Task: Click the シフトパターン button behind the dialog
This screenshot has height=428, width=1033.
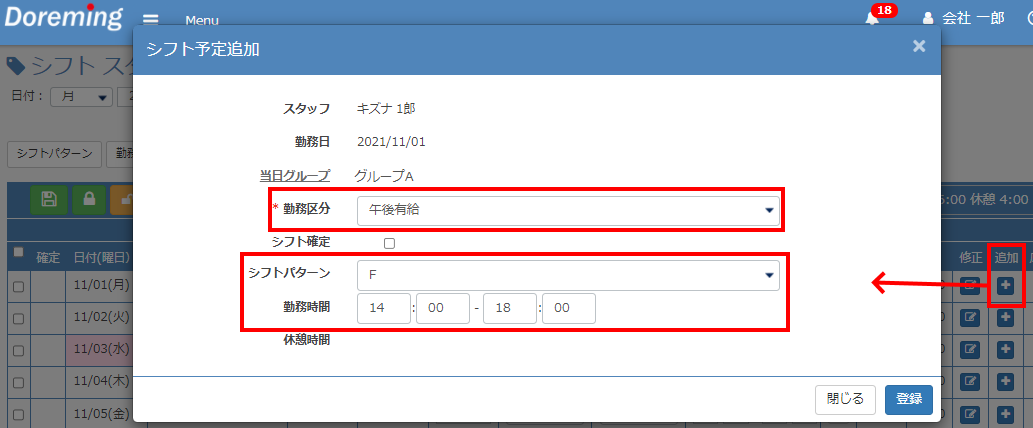Action: tap(55, 154)
